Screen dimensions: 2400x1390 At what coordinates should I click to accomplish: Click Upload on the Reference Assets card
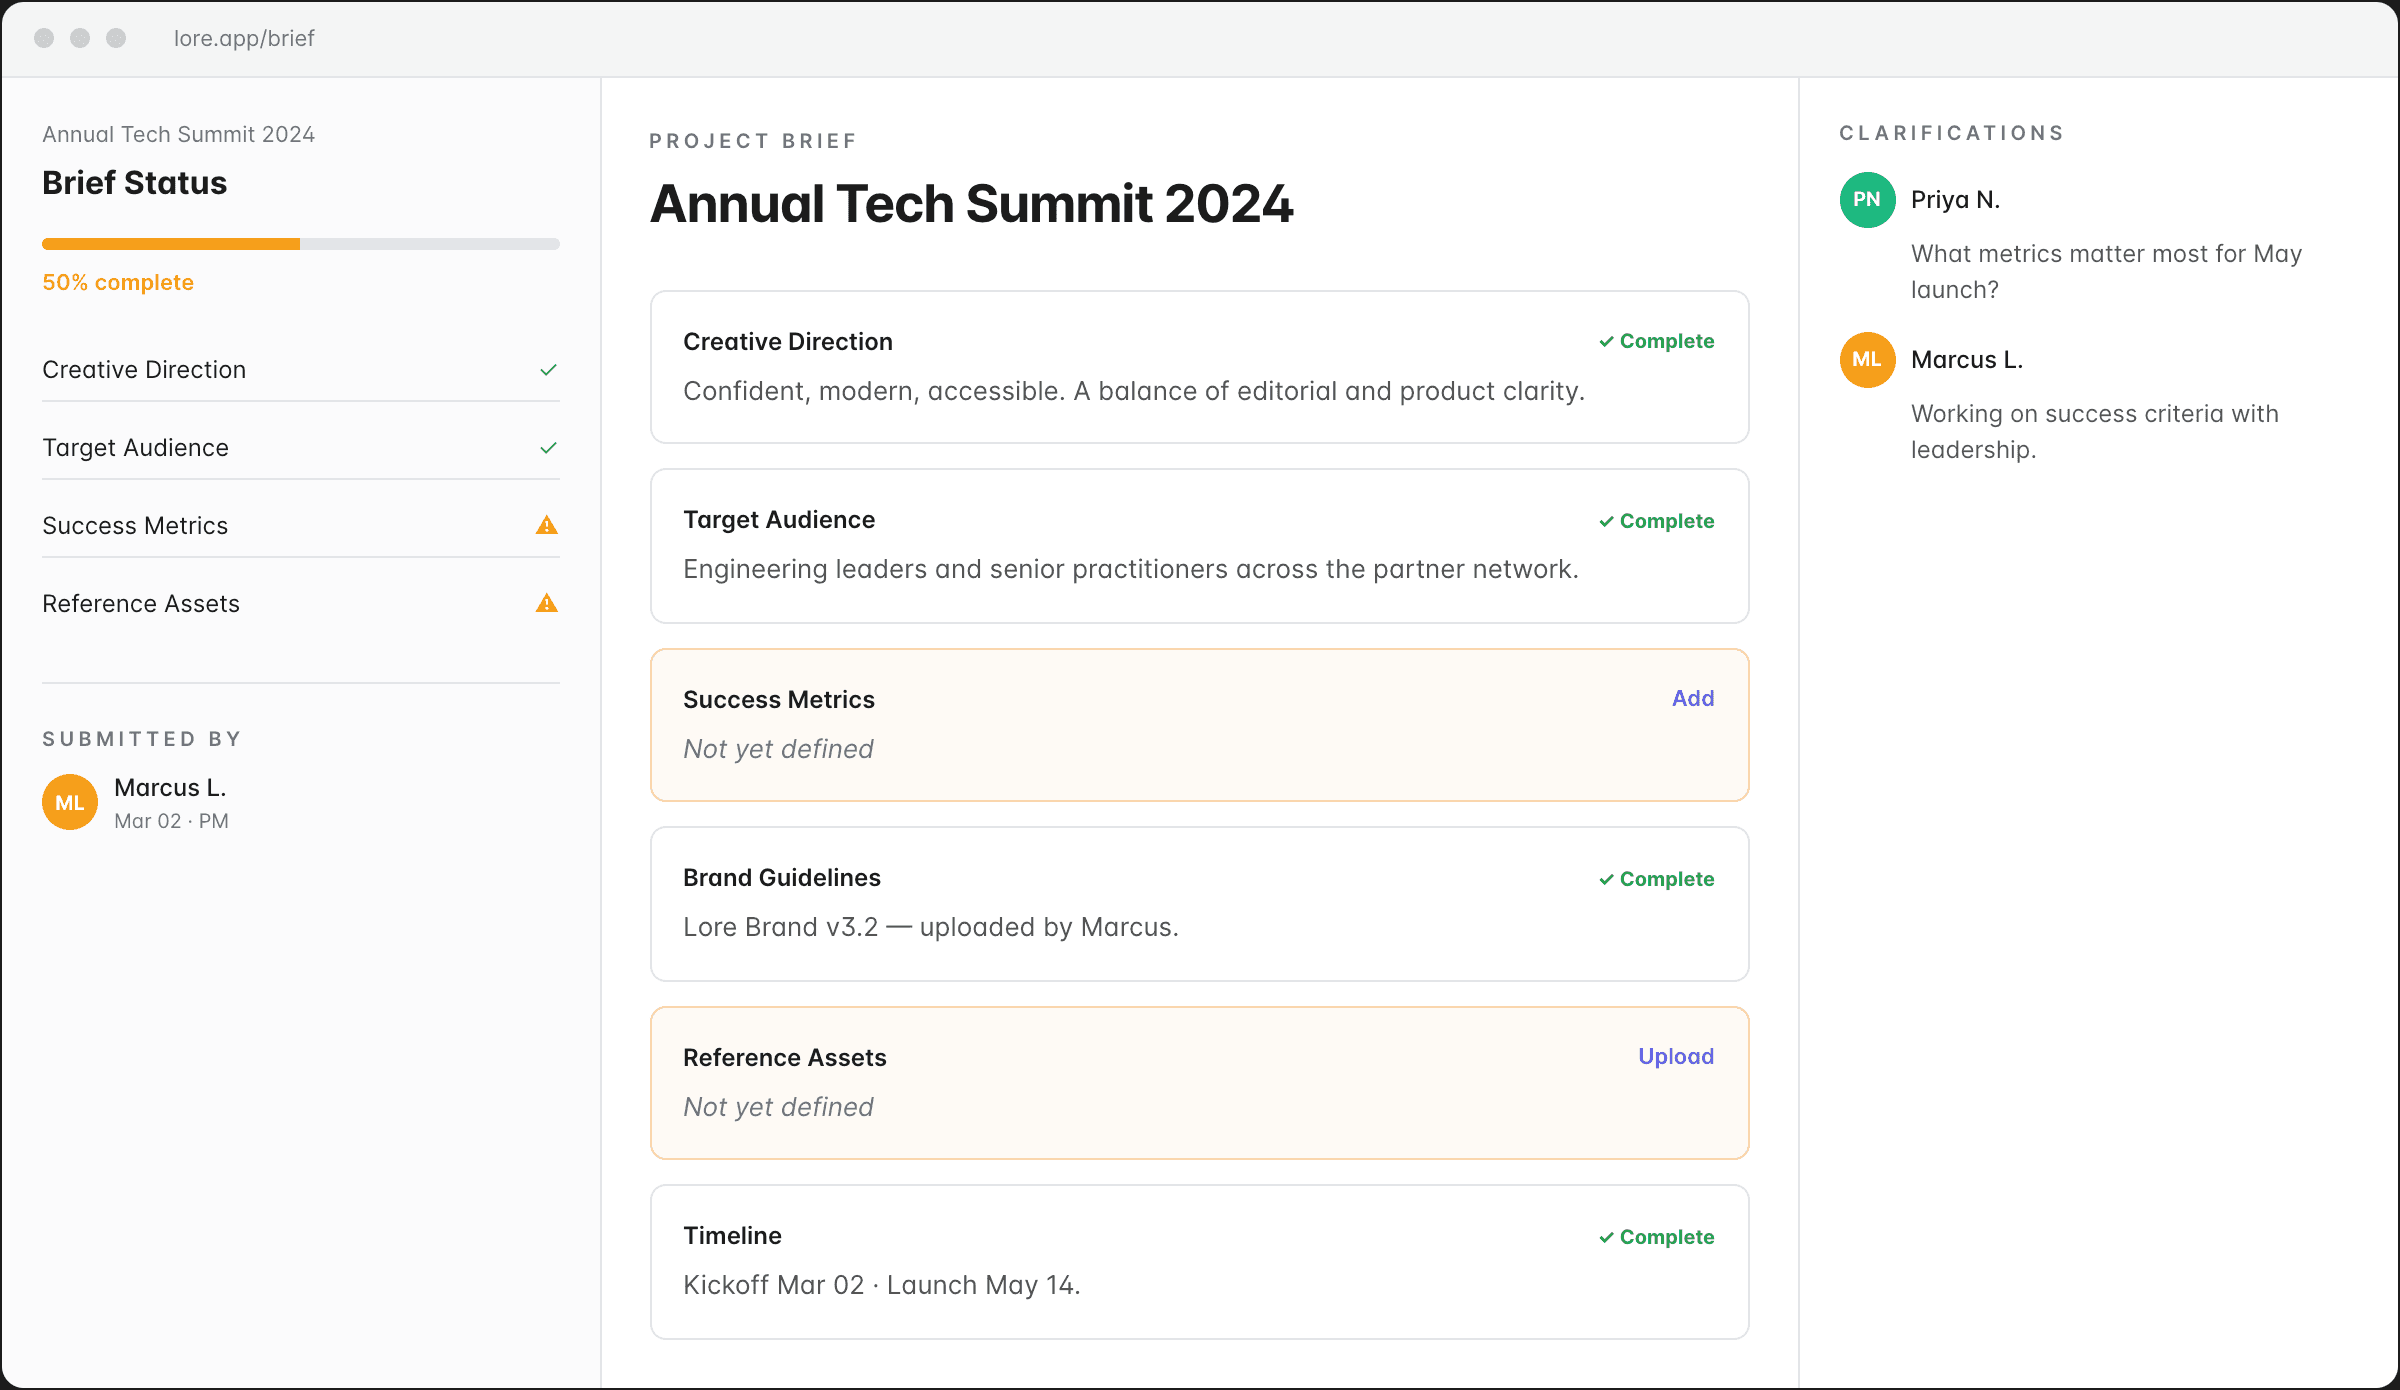(1675, 1056)
